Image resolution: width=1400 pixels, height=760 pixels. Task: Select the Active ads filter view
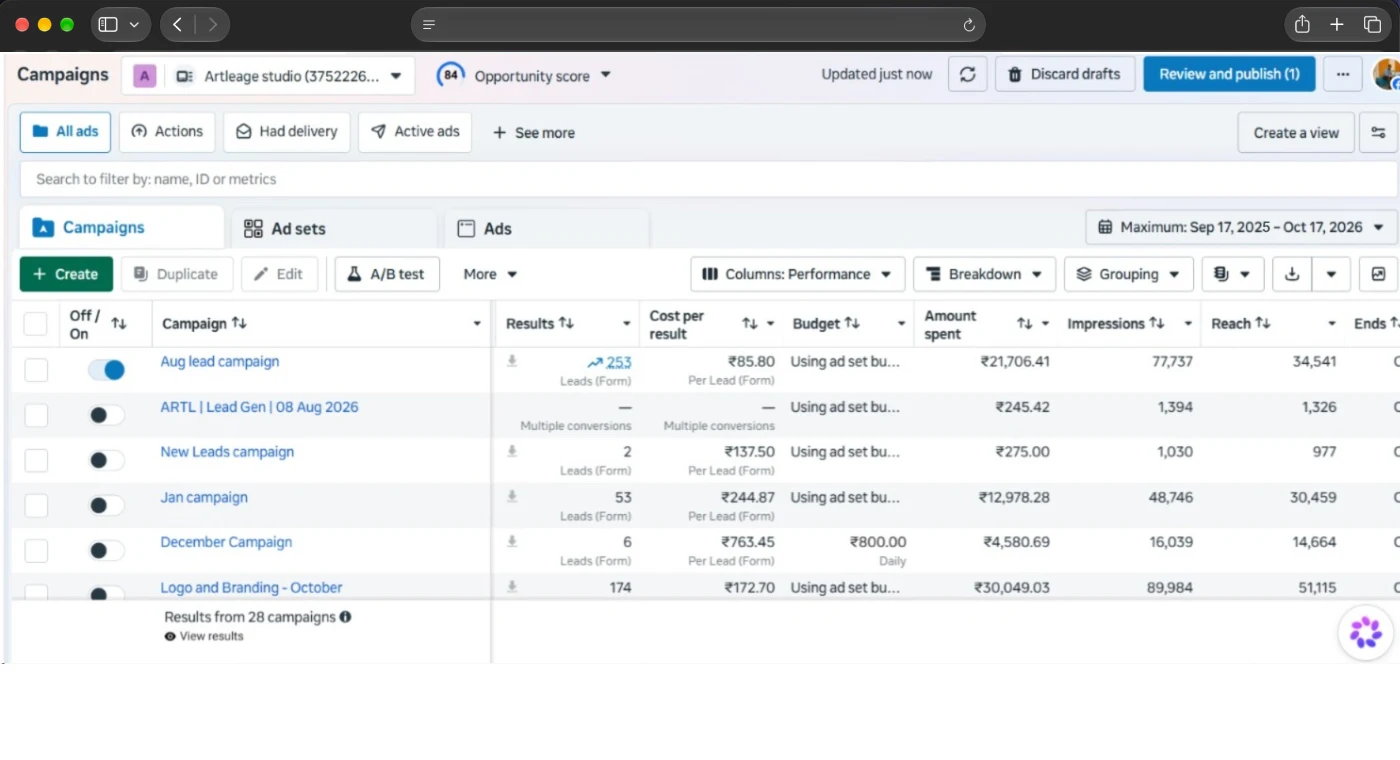pos(415,132)
